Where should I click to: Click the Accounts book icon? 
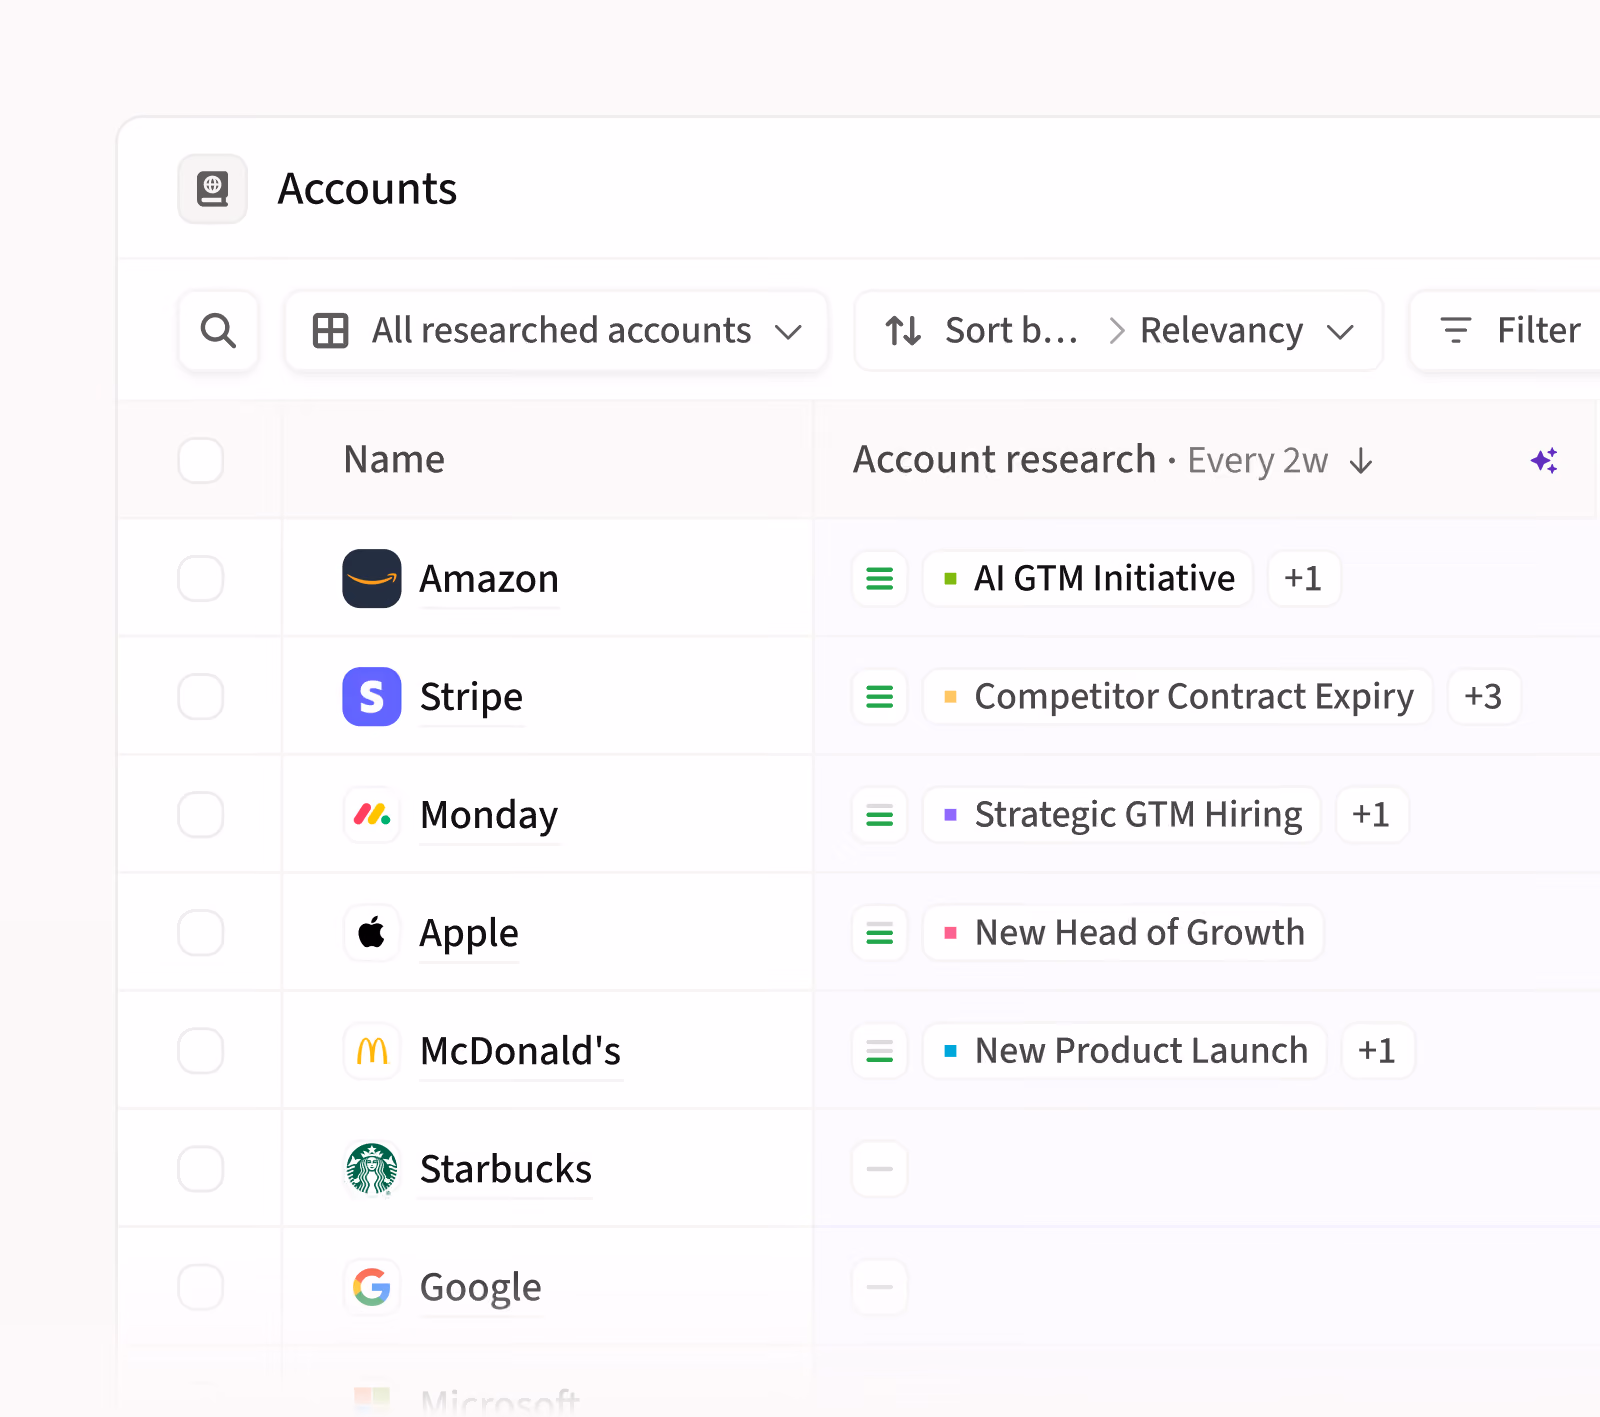(212, 189)
